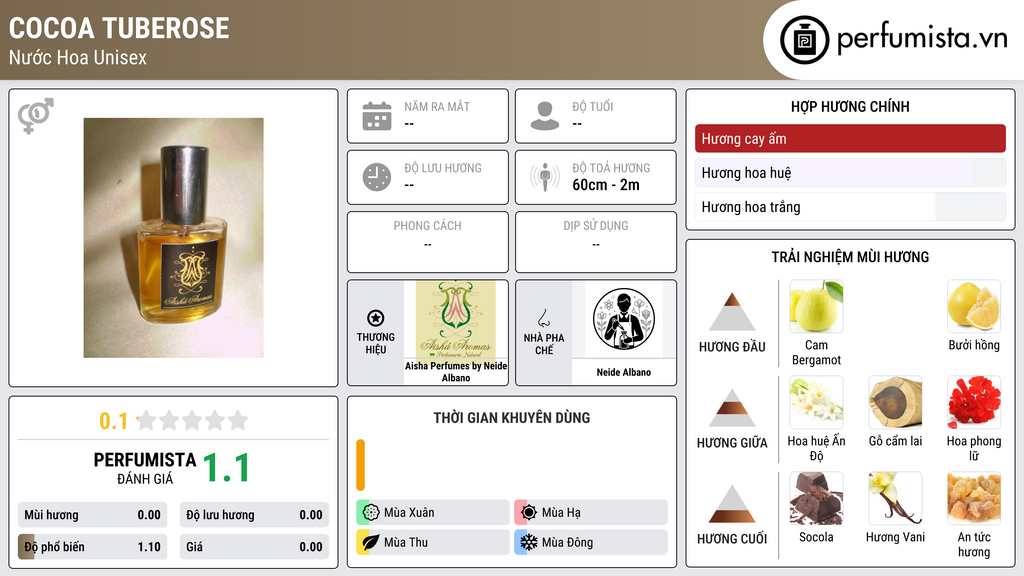Open the Cam Bergamot note image
The width and height of the screenshot is (1024, 576).
click(816, 306)
